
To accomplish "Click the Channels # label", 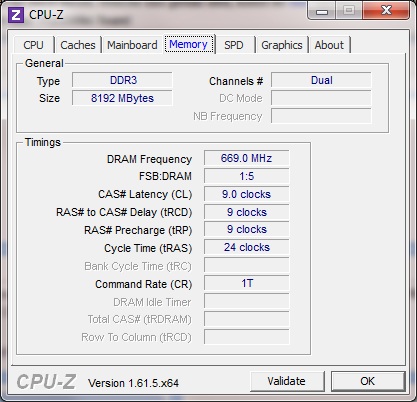I will (236, 81).
